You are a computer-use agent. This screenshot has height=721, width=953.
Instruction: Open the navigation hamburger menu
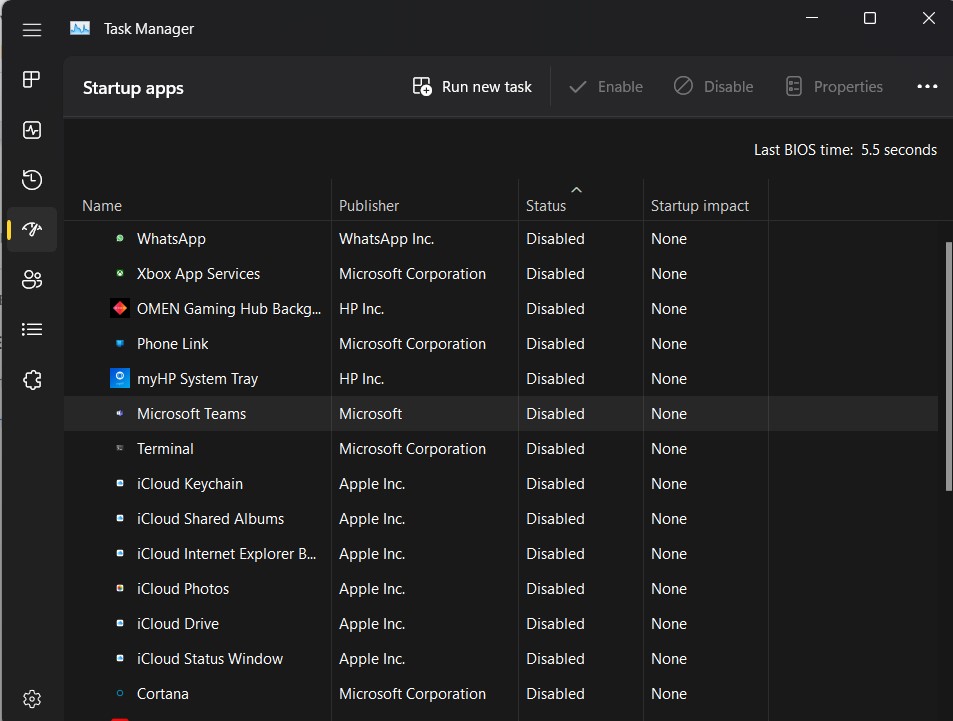point(31,30)
